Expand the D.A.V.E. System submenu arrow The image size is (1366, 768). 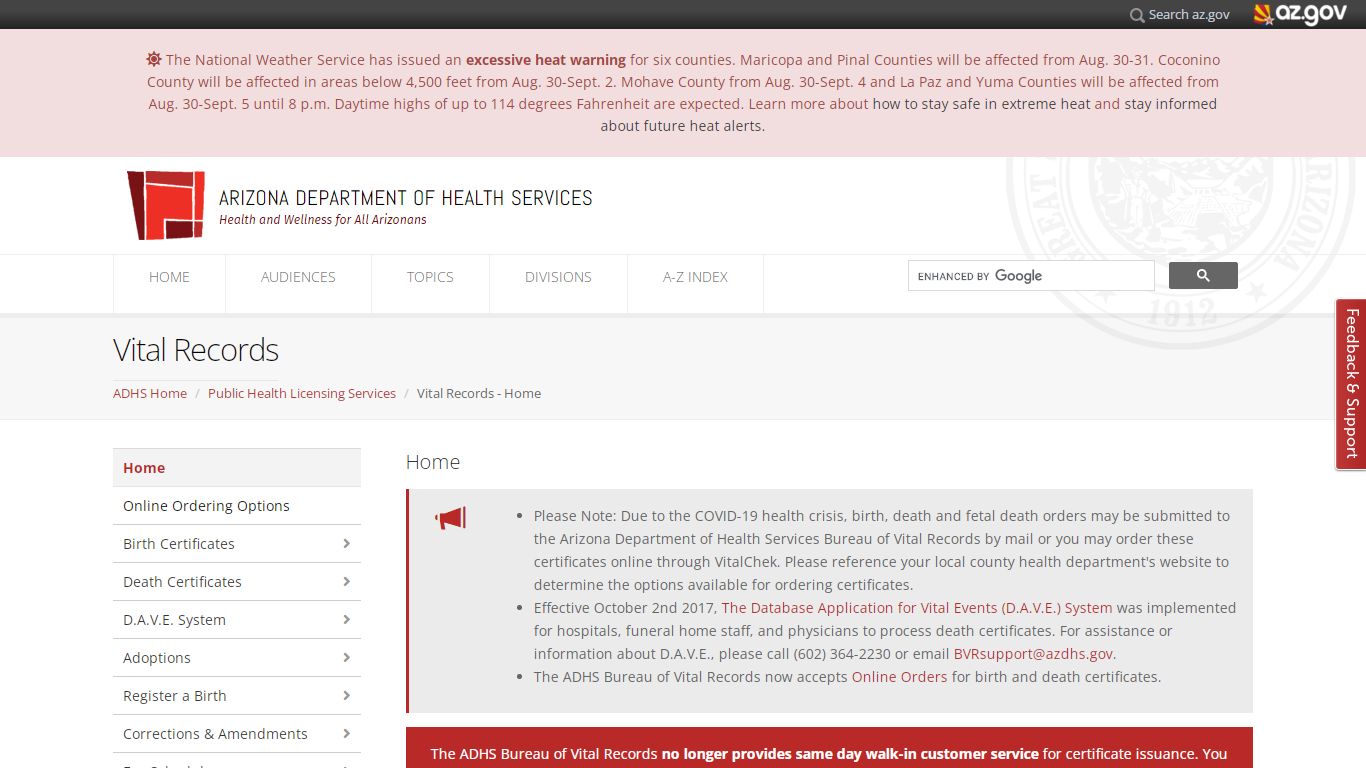346,619
